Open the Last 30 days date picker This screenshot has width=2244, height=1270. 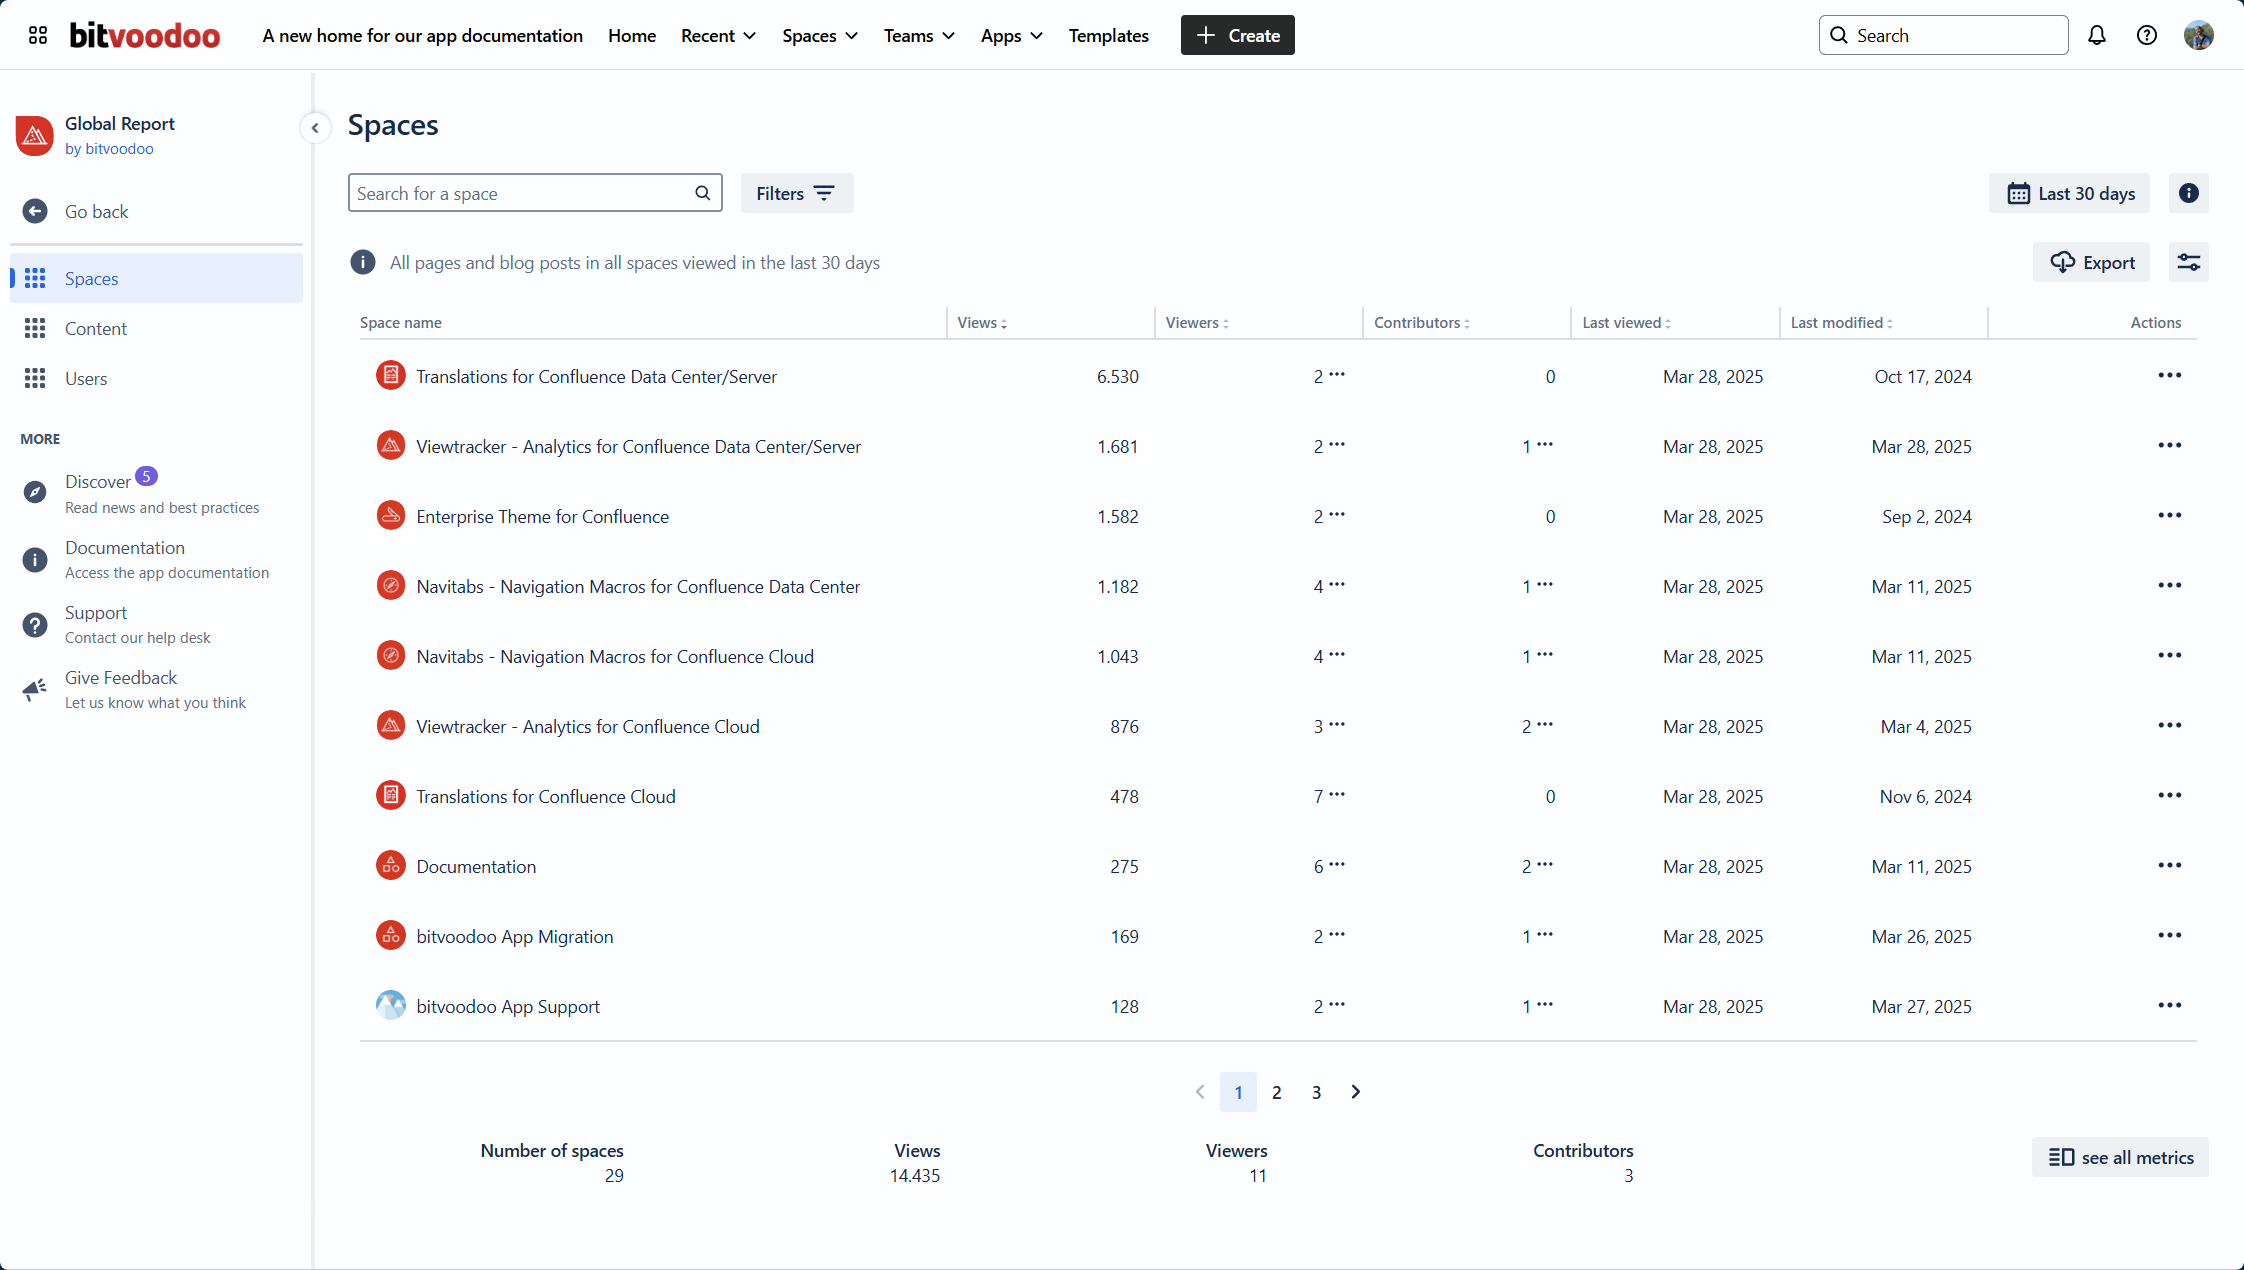point(2069,193)
